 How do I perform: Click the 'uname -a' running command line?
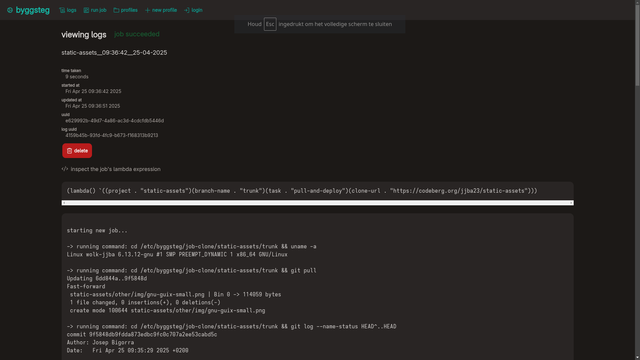coord(191,247)
